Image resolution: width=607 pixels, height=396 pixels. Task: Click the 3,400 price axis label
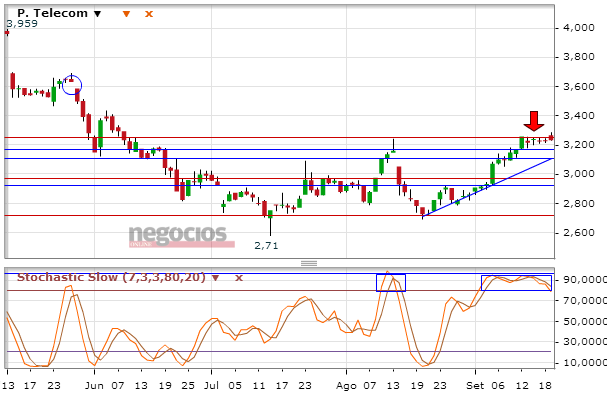tap(579, 115)
